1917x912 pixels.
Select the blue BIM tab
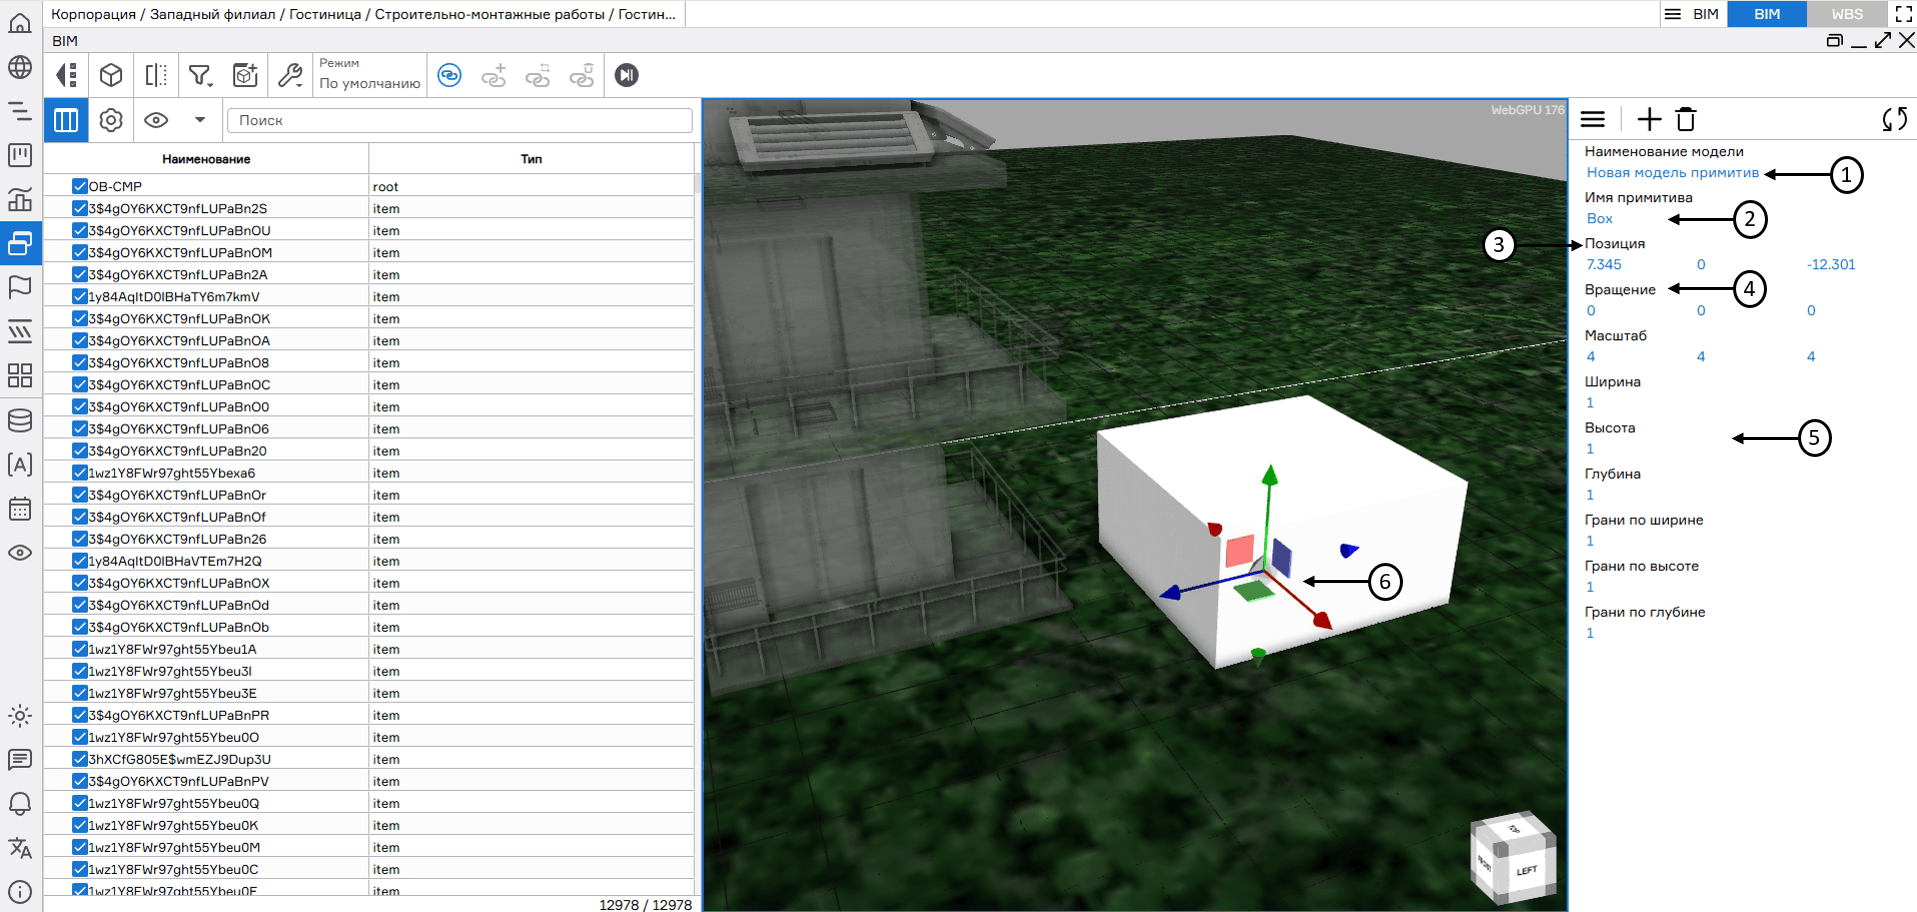coord(1766,14)
